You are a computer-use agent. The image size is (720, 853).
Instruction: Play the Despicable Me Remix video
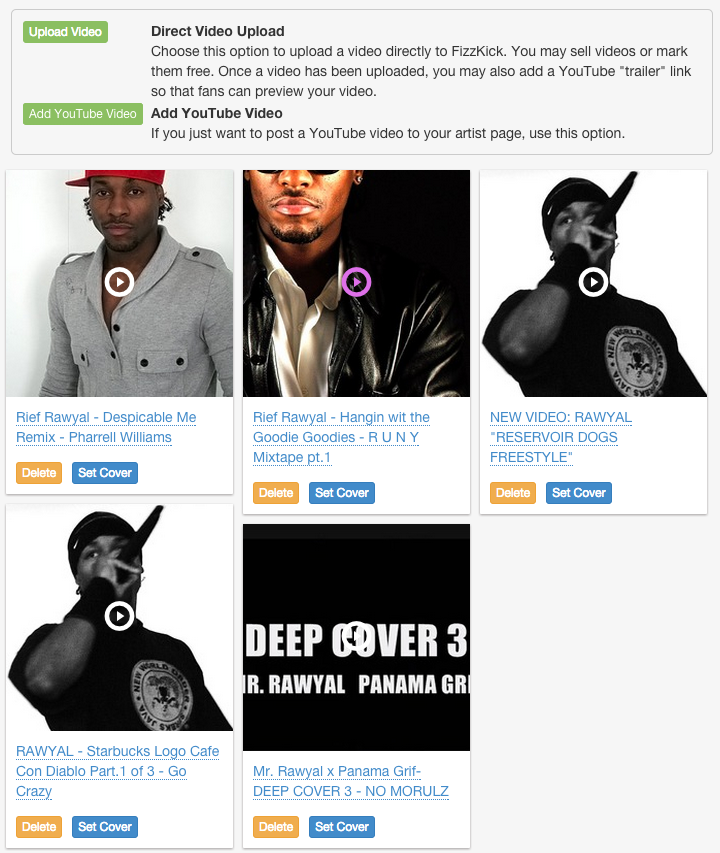(x=119, y=282)
